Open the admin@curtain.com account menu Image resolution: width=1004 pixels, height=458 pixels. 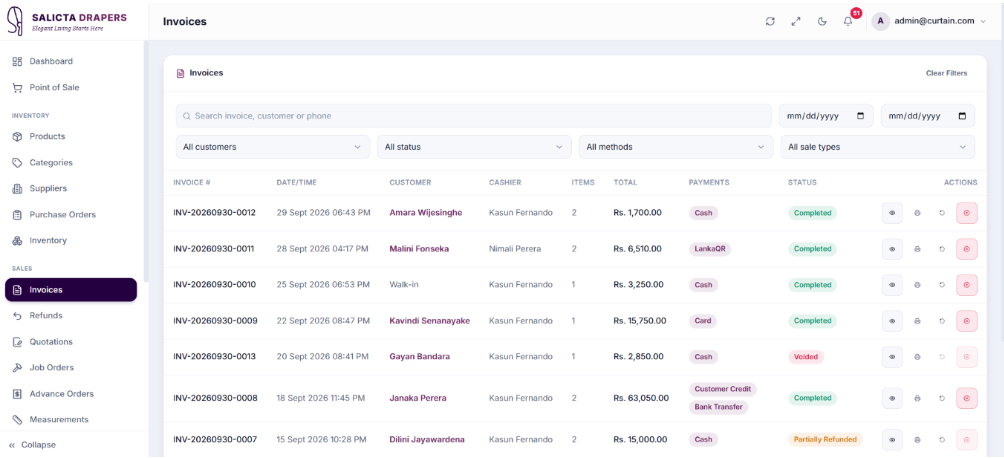[x=930, y=21]
